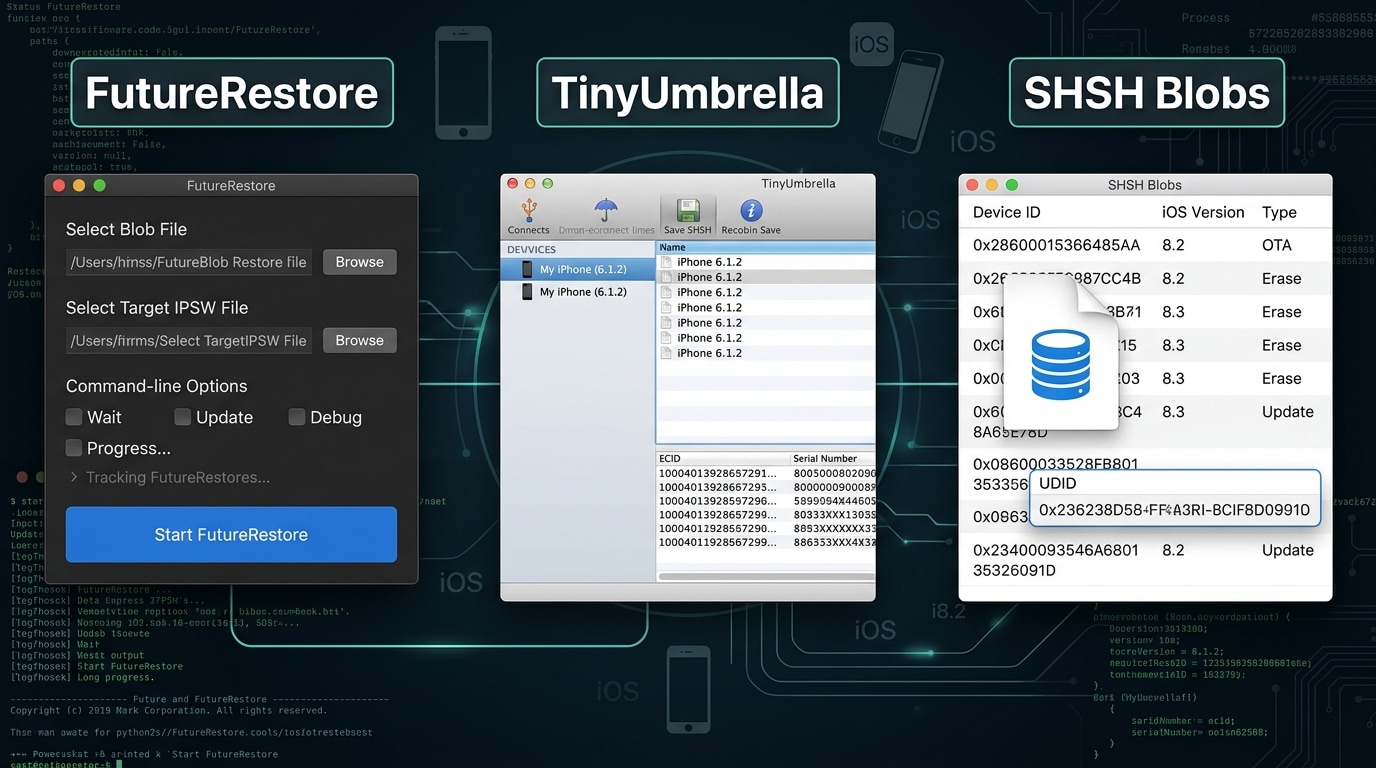
Task: Click the blue umbrella toolbar icon
Action: 606,209
